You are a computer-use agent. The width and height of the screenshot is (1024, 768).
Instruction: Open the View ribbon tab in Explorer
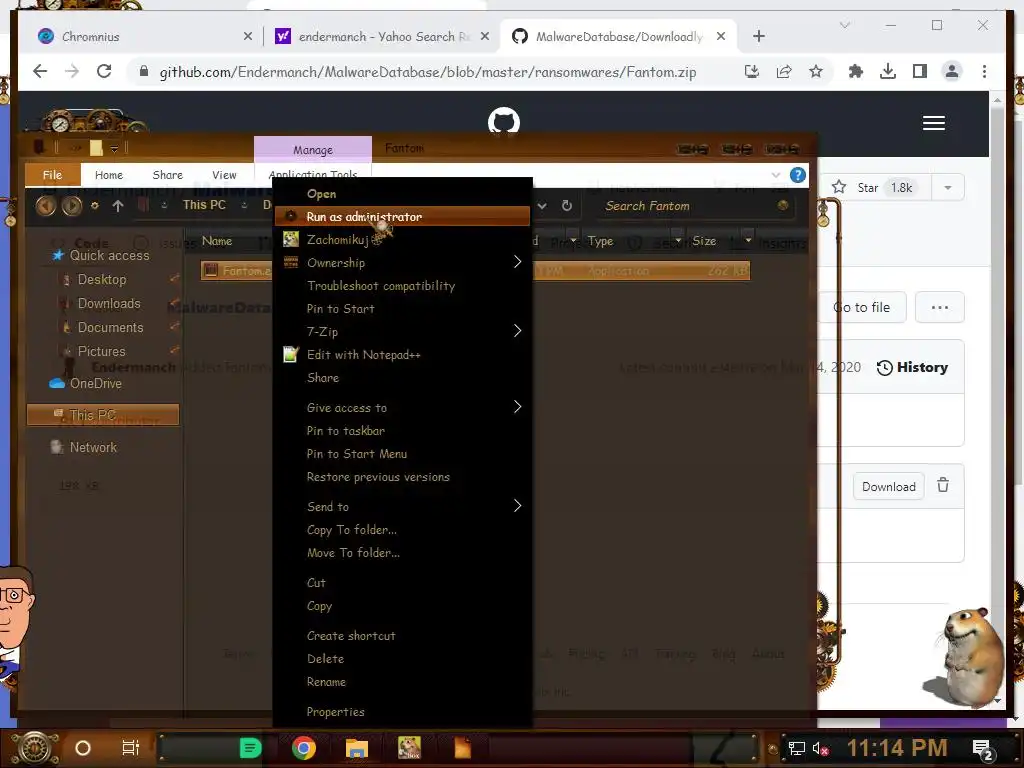[x=224, y=175]
